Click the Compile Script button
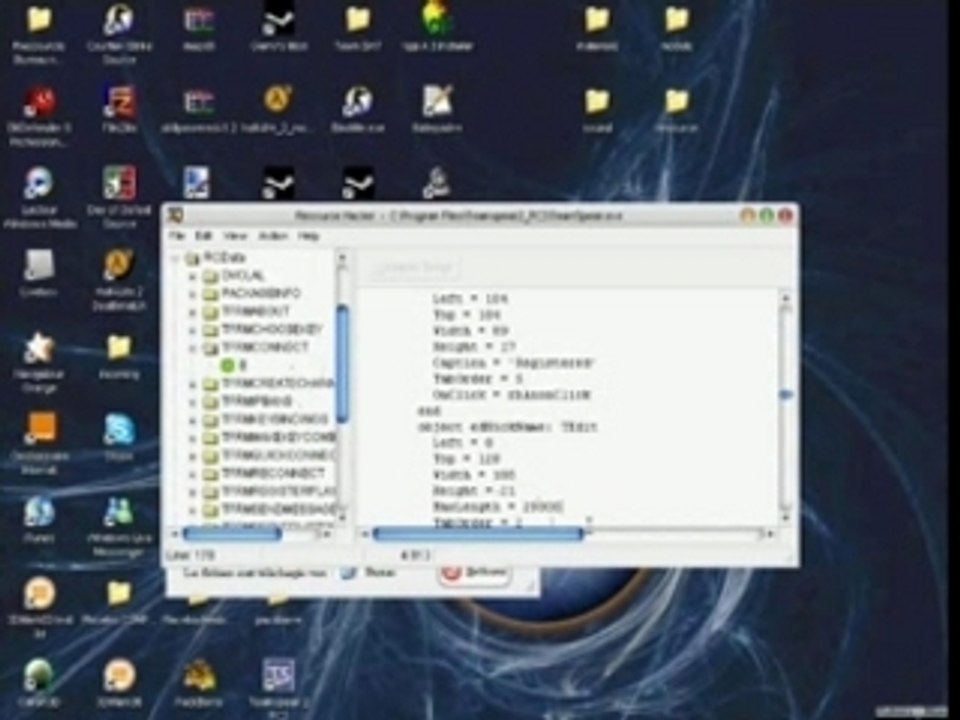The width and height of the screenshot is (960, 720). 414,268
